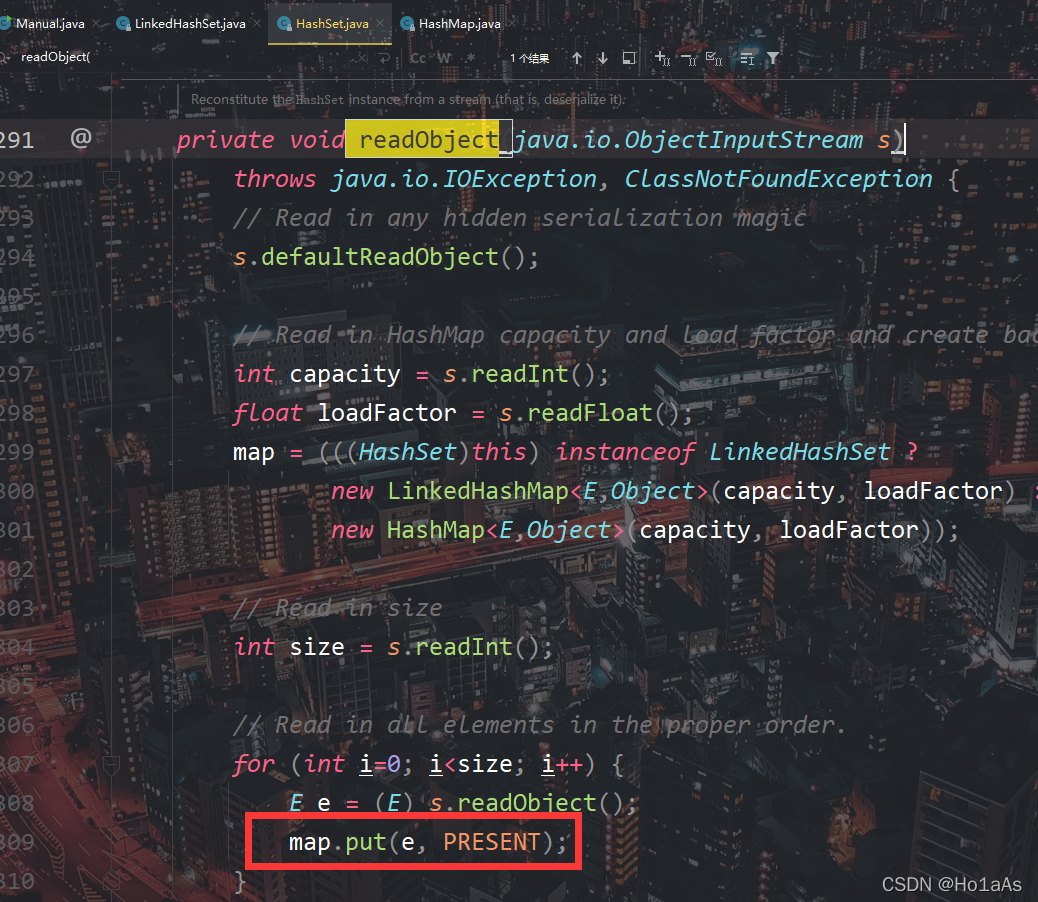This screenshot has height=902, width=1038.
Task: Toggle the search-in-selection lines icon
Action: click(x=747, y=59)
